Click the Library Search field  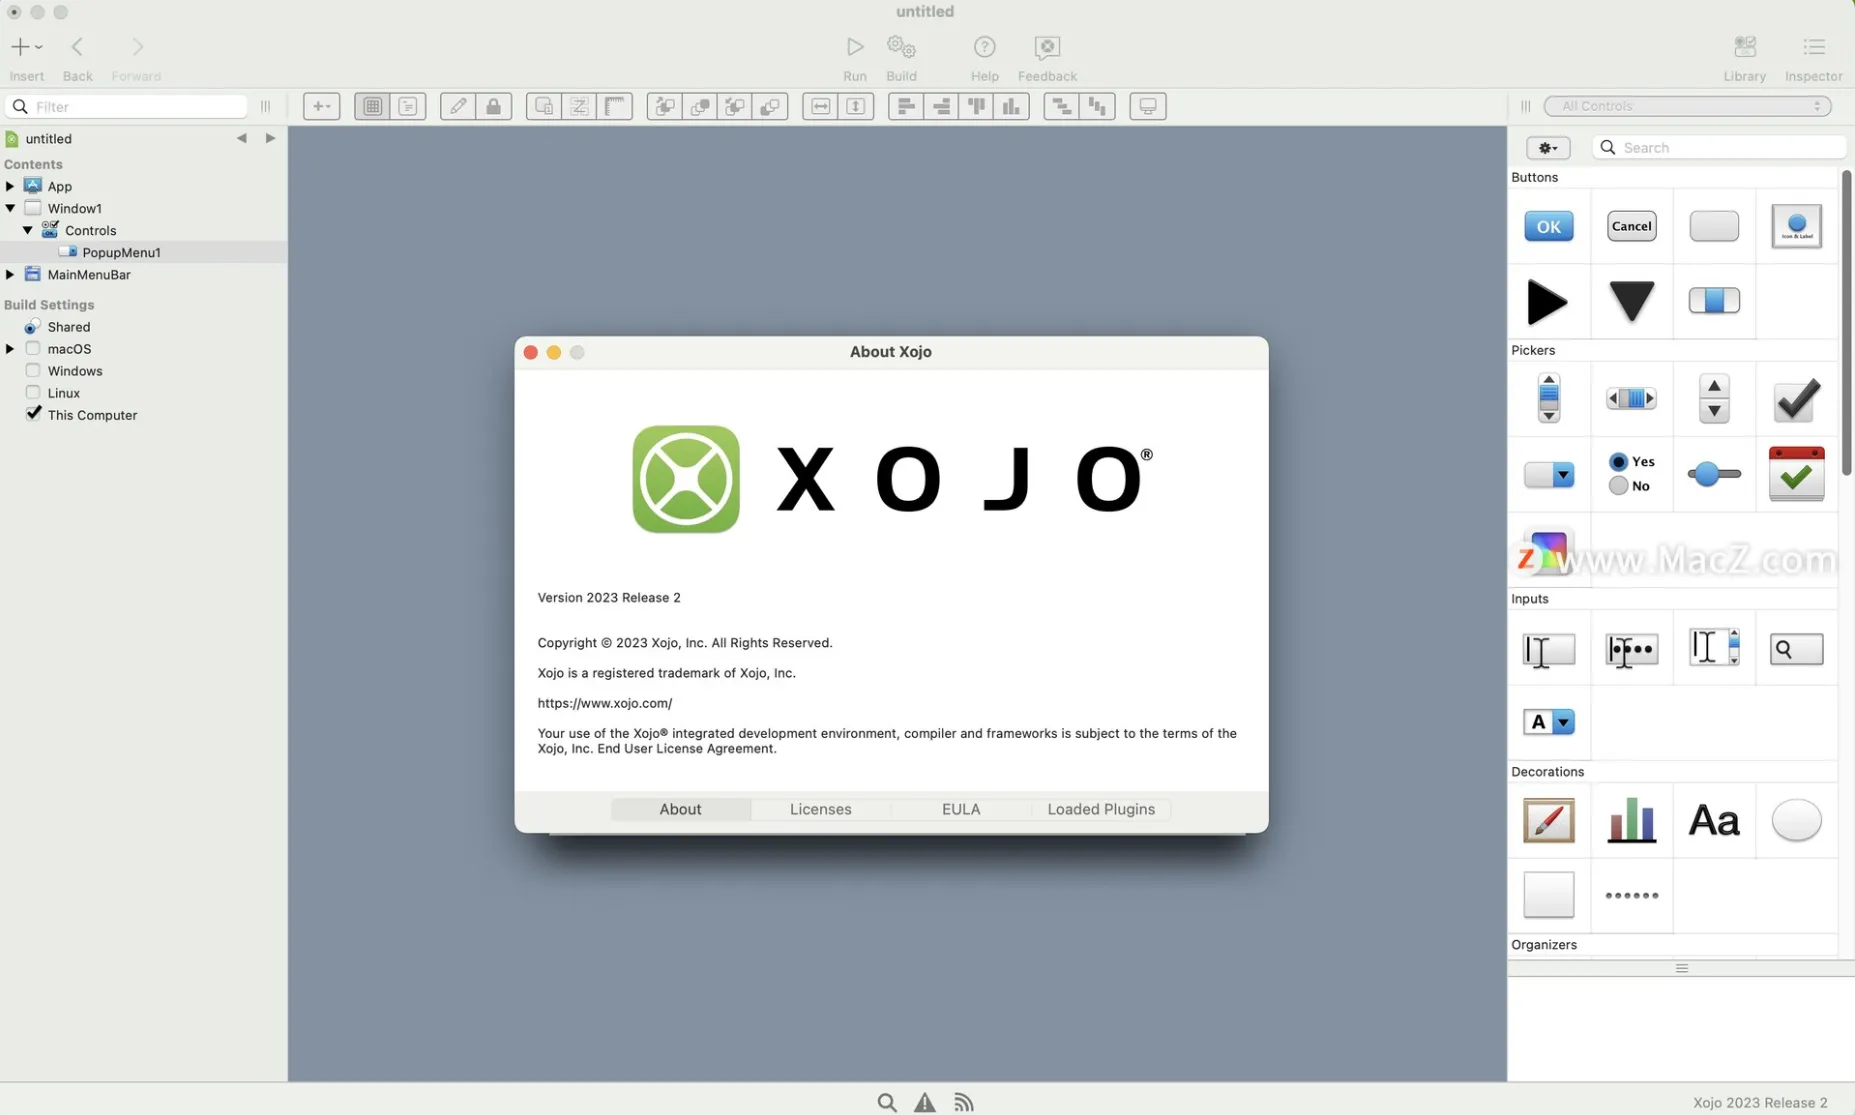click(x=1719, y=147)
